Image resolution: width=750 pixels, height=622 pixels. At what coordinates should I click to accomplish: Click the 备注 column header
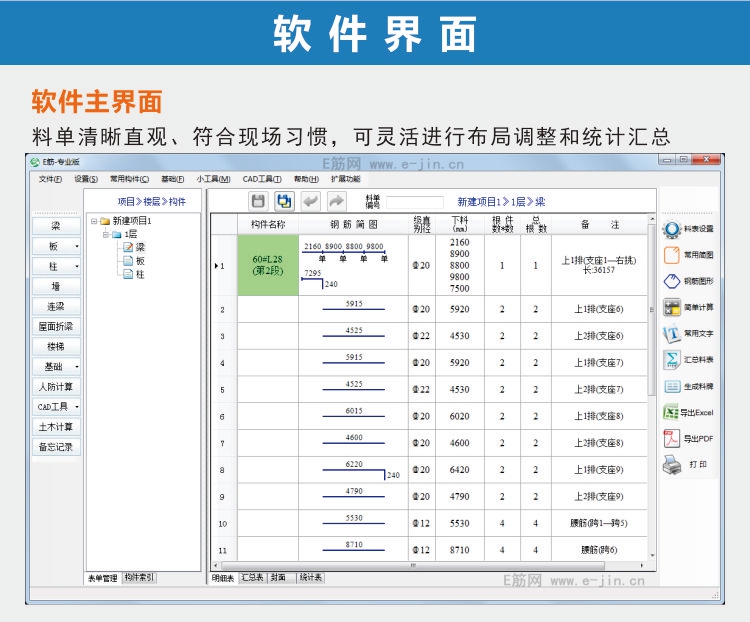pyautogui.click(x=599, y=224)
